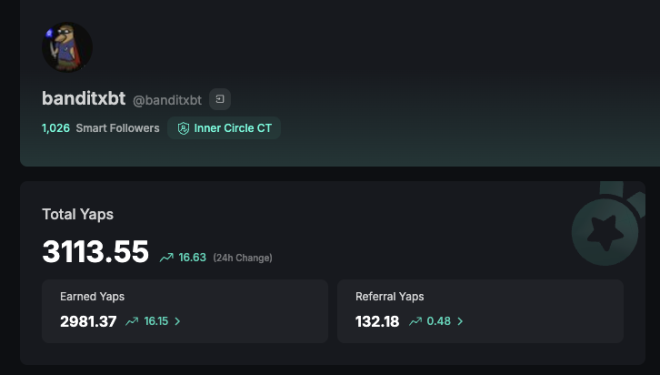Click the shield icon in Inner Circle CT badge
This screenshot has height=375, width=660.
183,128
